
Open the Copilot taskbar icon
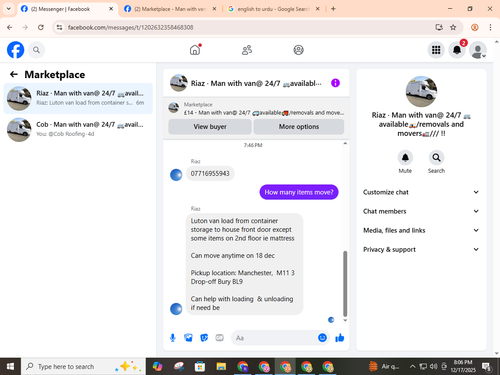coord(157,366)
